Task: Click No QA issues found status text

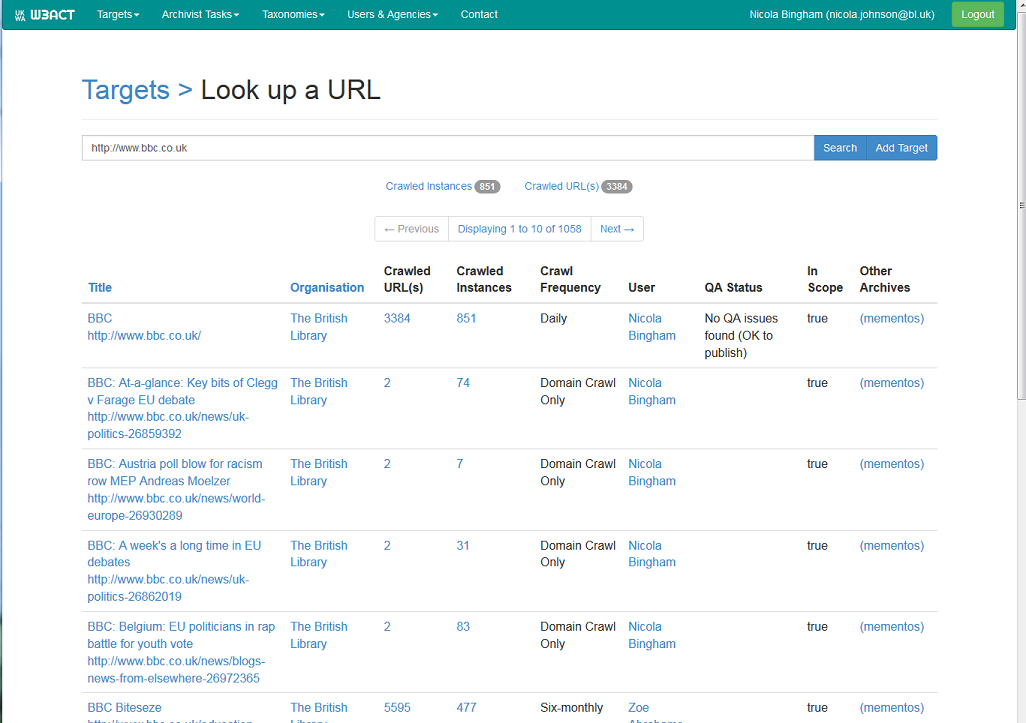Action: pos(741,336)
